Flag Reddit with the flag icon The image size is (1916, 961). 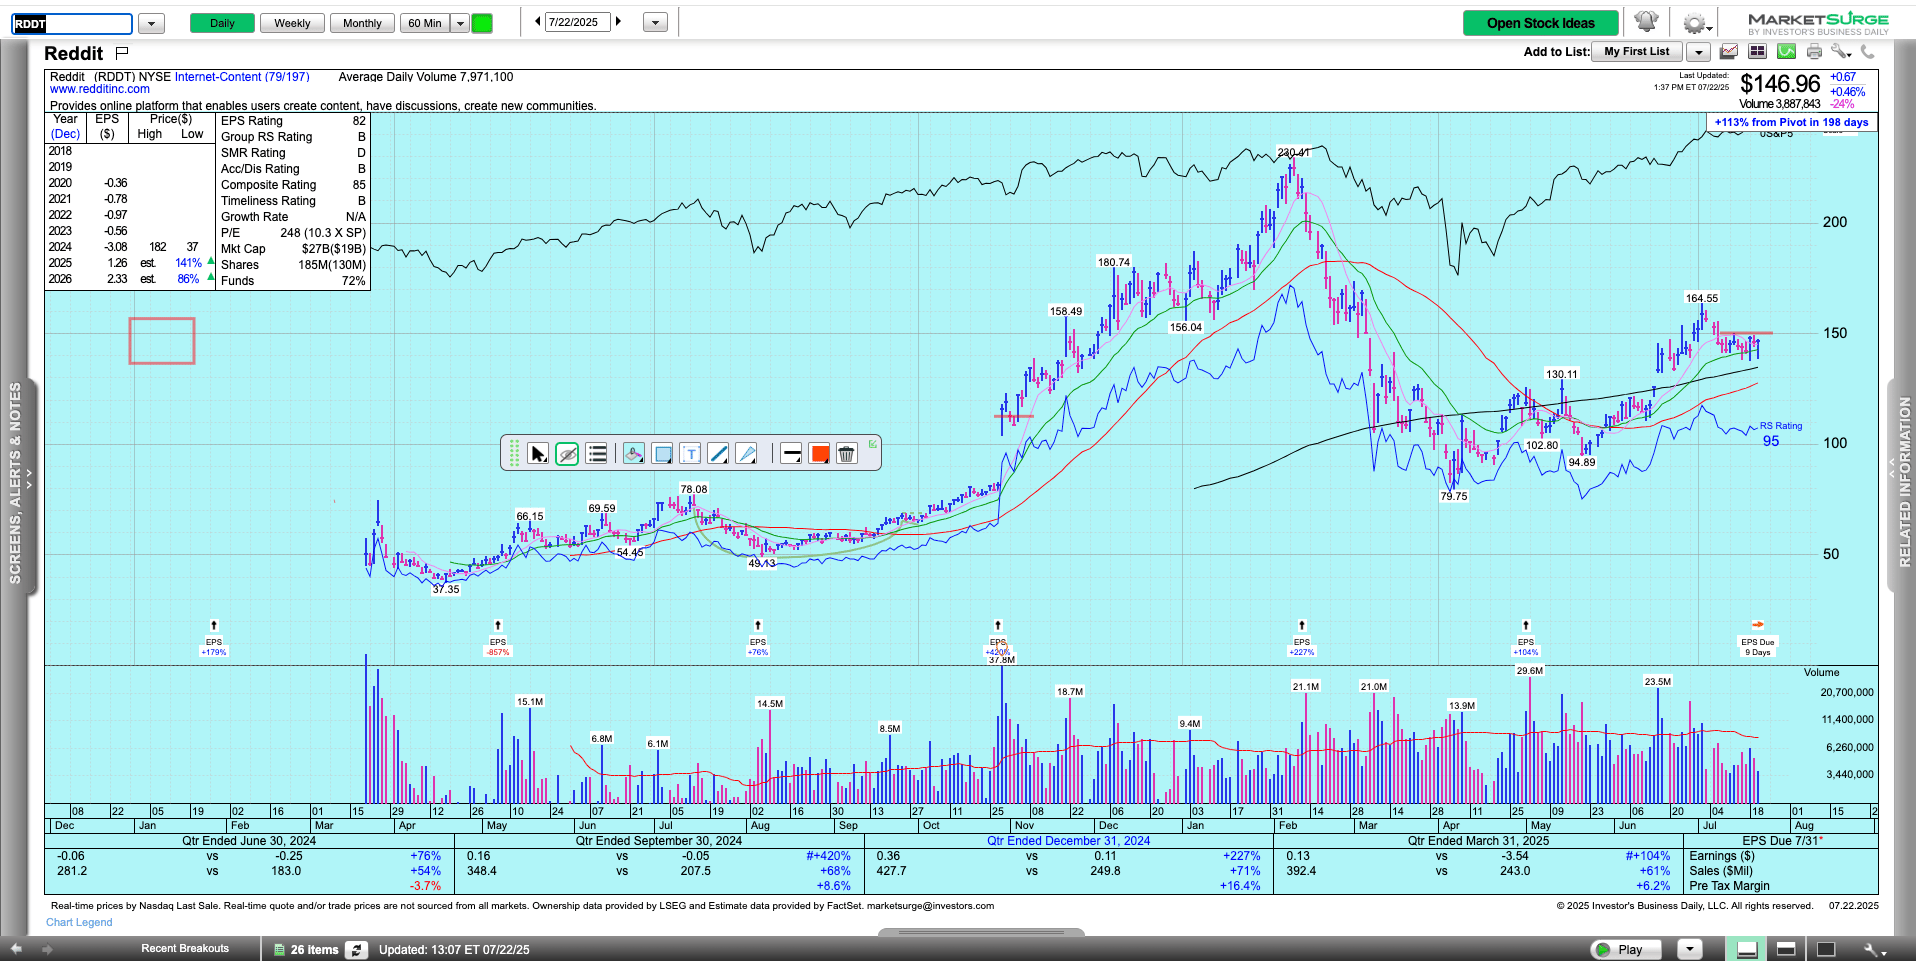[x=122, y=53]
